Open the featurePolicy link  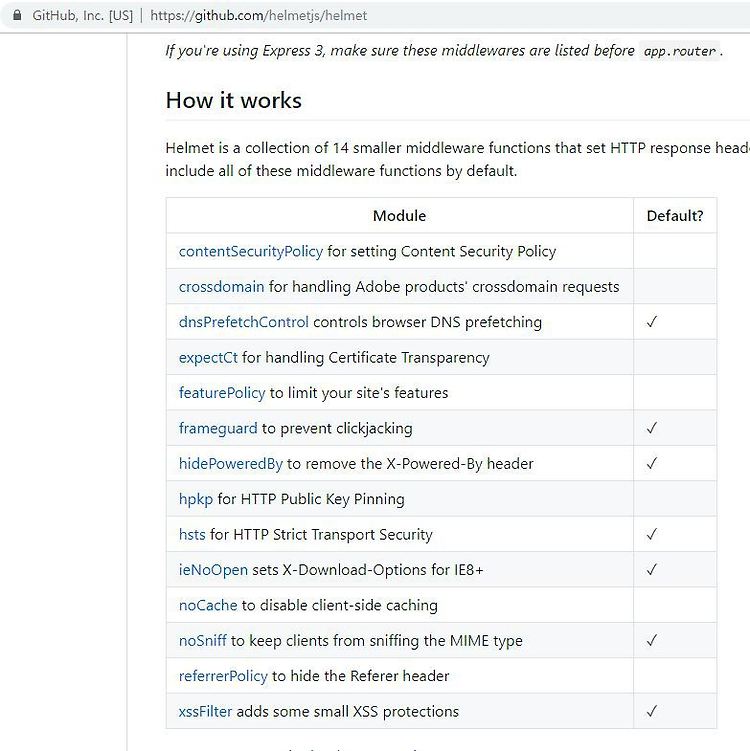tap(222, 393)
